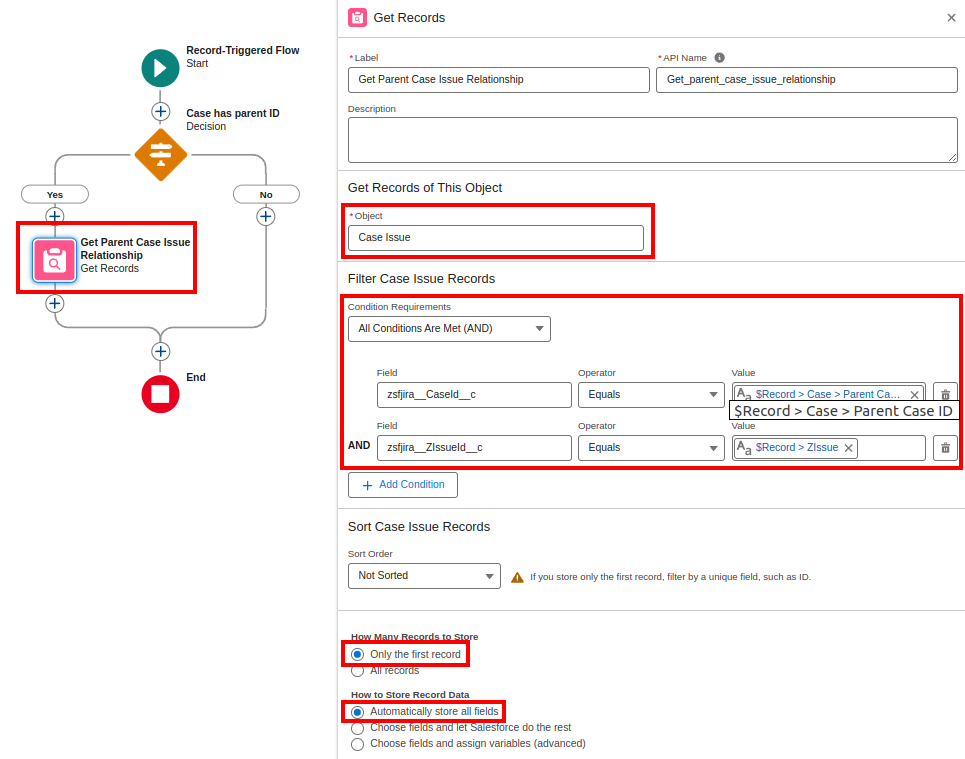
Task: Click the Add Condition button
Action: pos(403,485)
